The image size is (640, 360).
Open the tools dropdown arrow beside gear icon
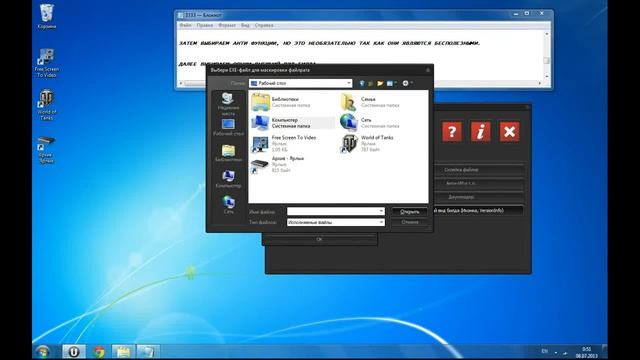pos(412,83)
